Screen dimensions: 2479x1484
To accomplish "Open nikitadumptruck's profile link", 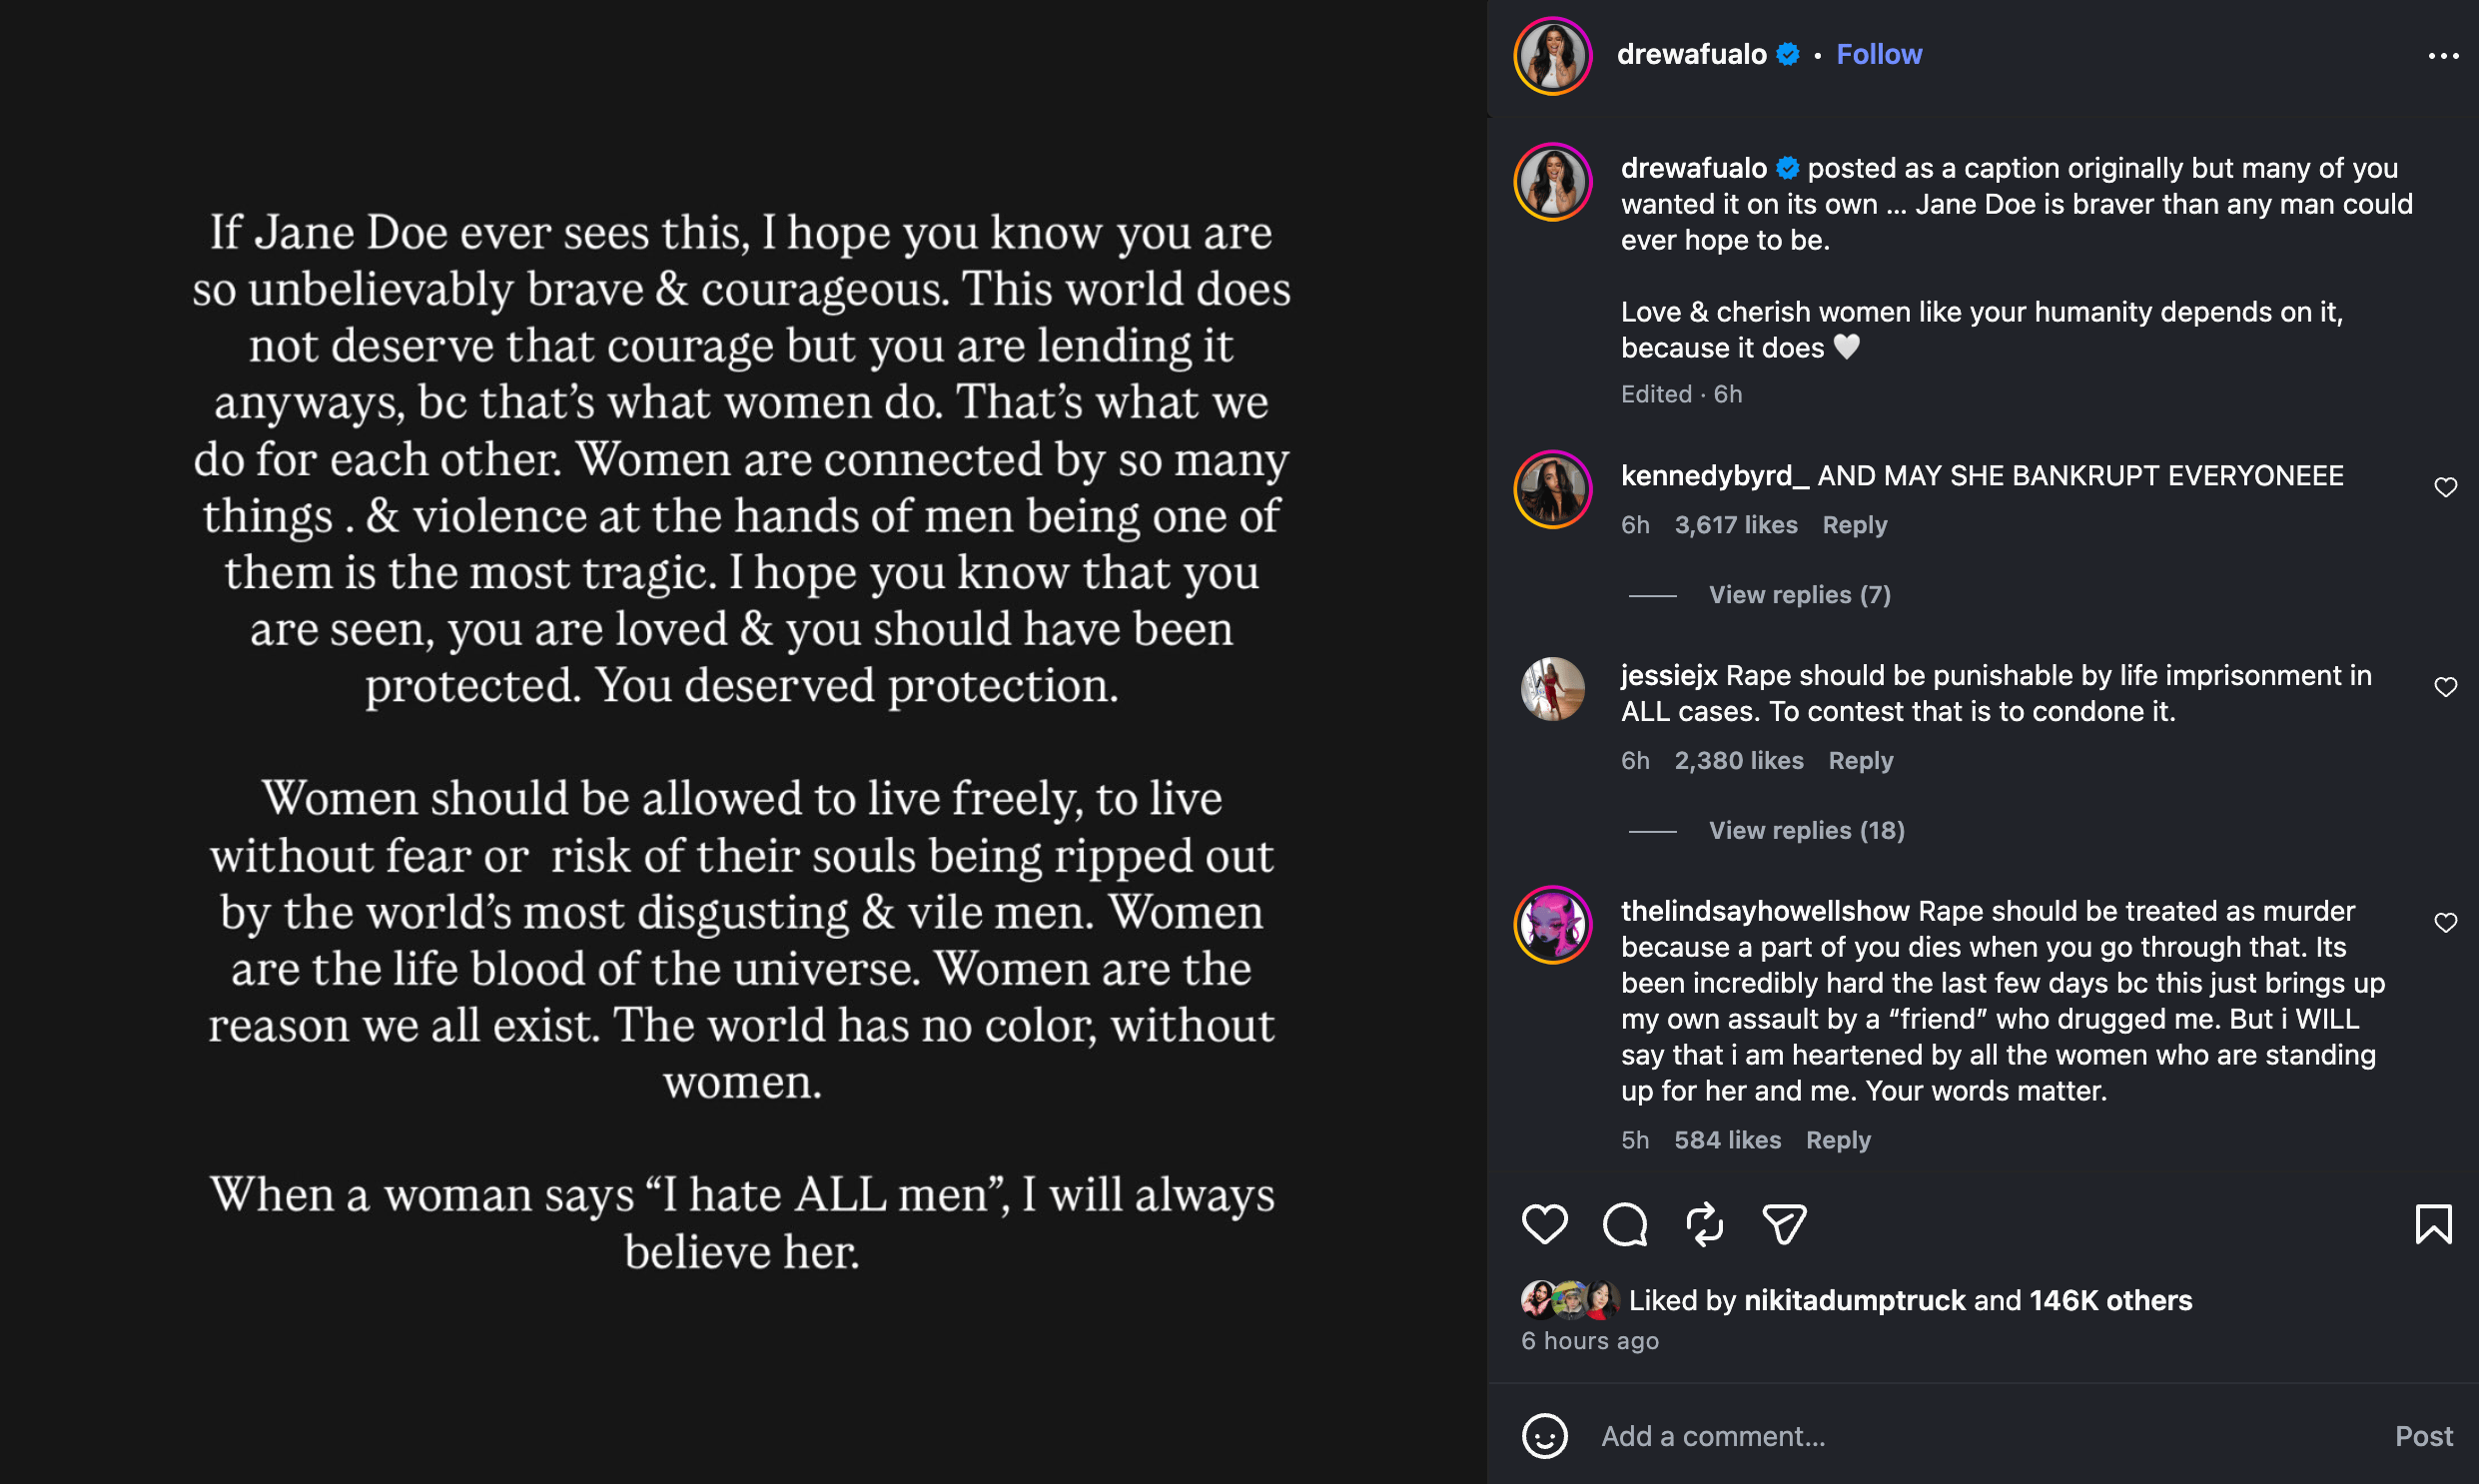I will (x=1854, y=1300).
